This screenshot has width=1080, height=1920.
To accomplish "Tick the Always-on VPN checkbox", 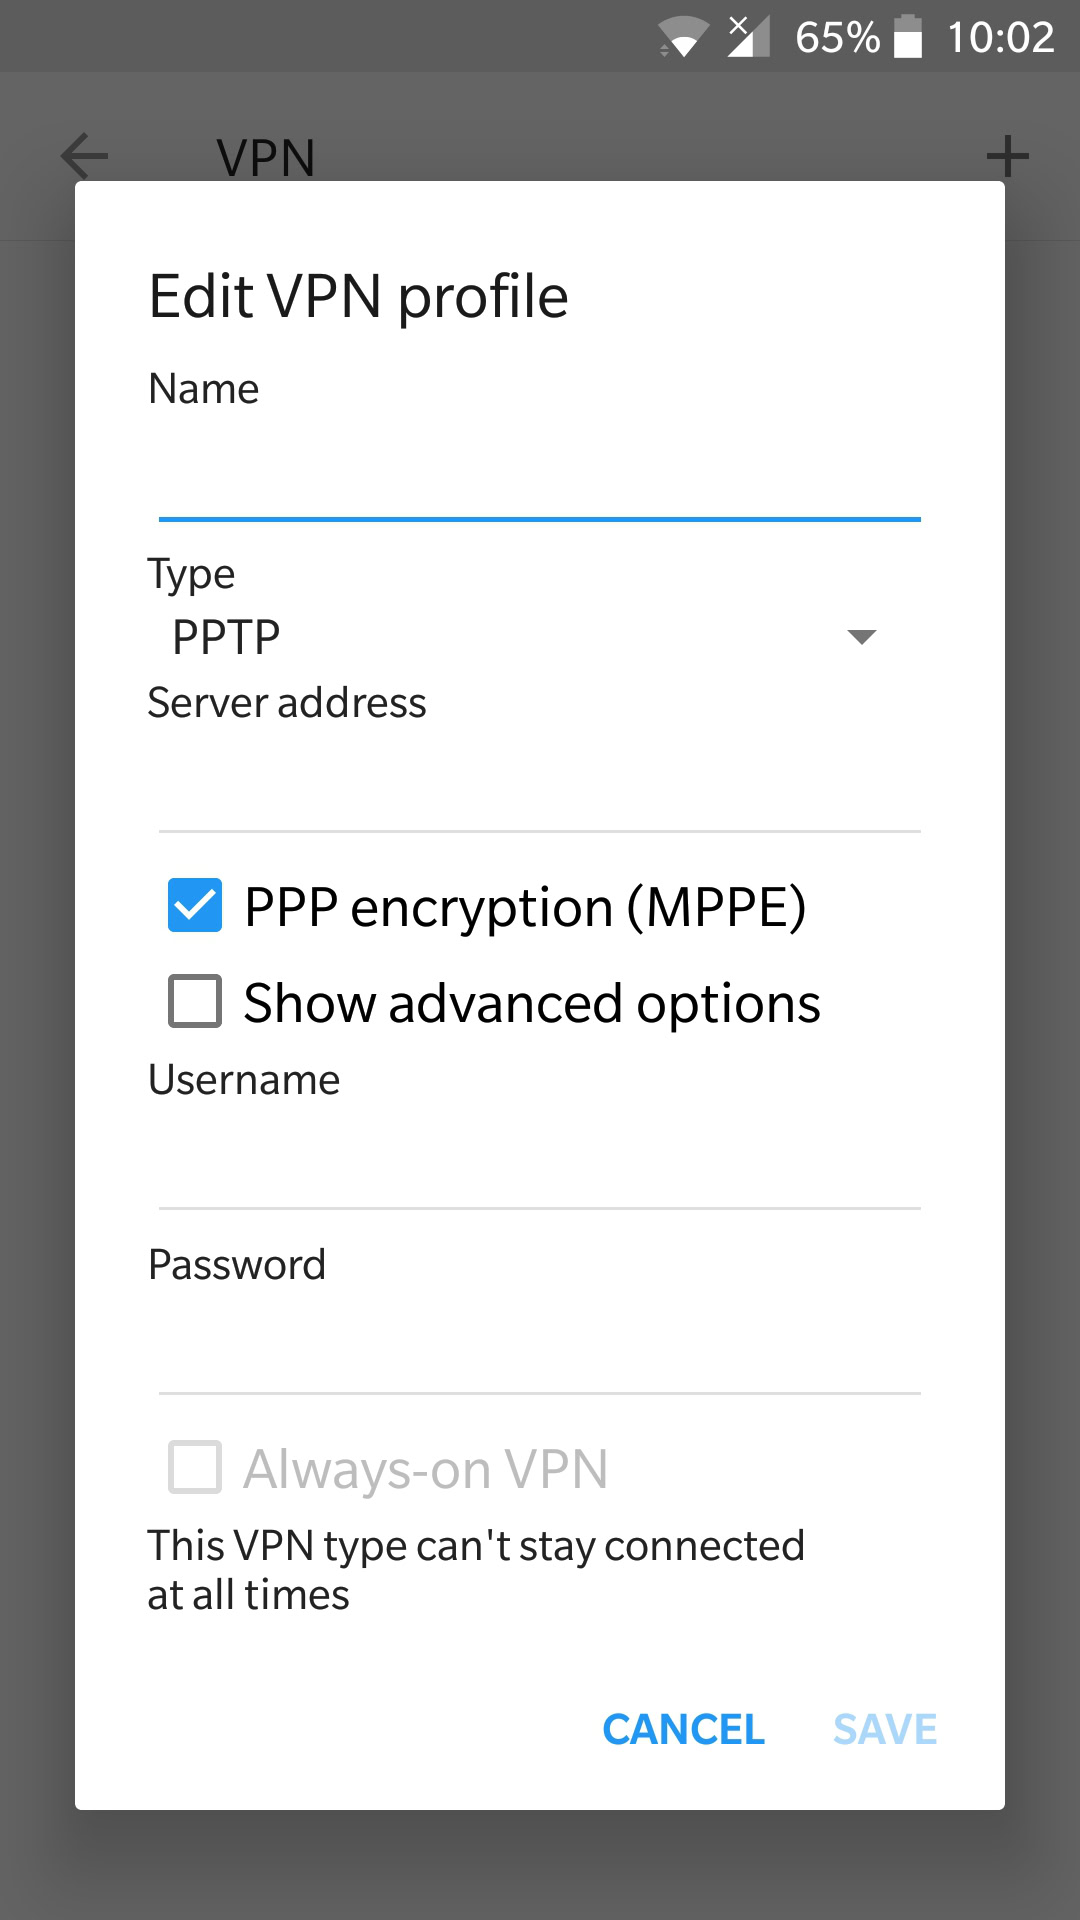I will [195, 1468].
